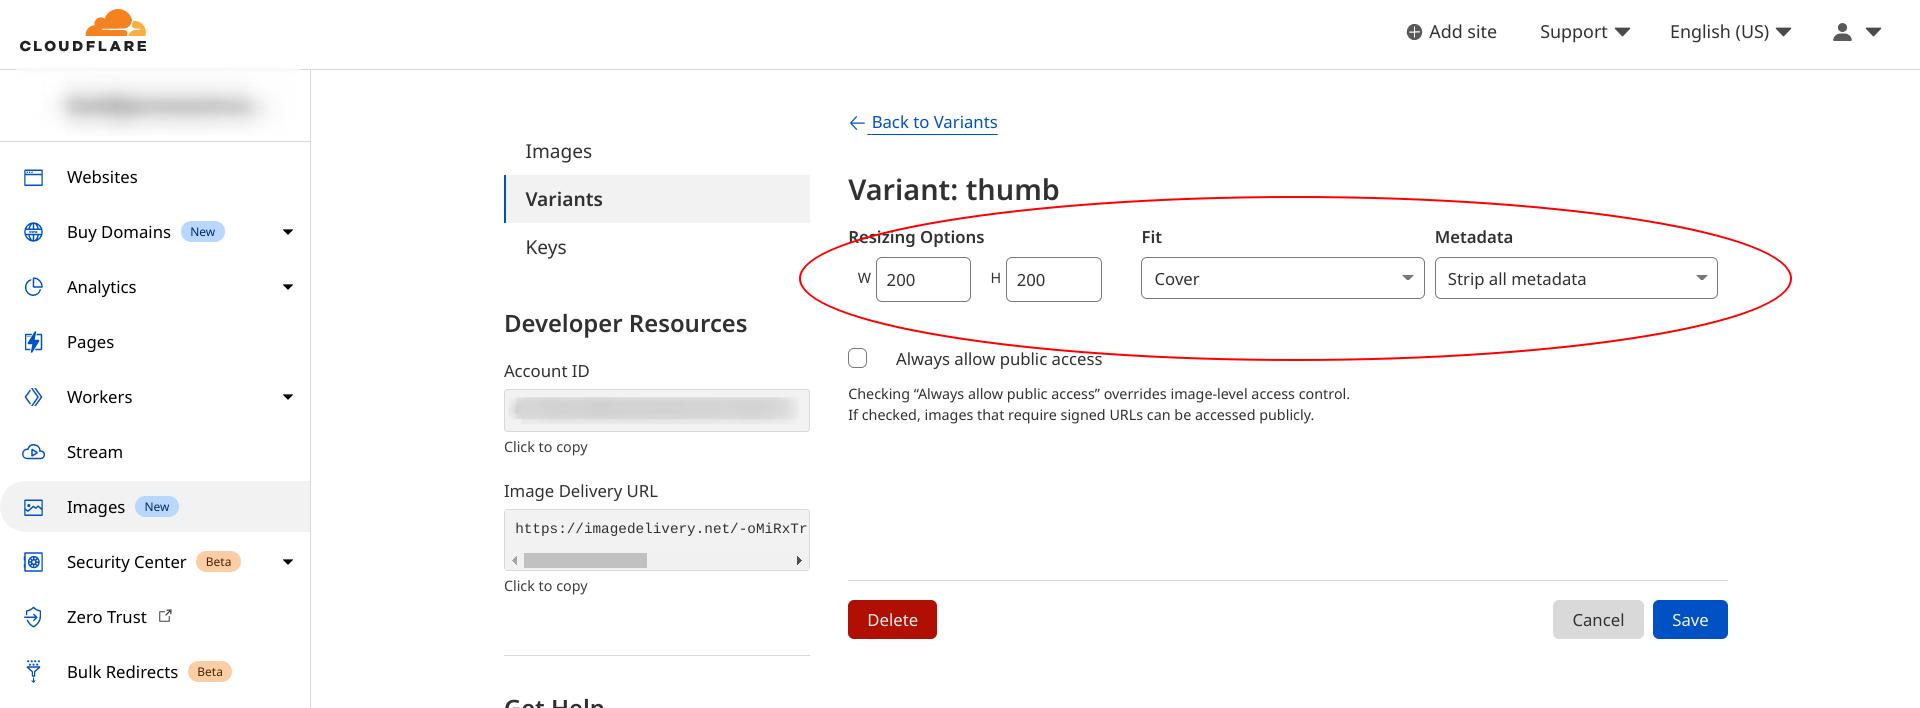Click the red Delete button

pyautogui.click(x=892, y=620)
